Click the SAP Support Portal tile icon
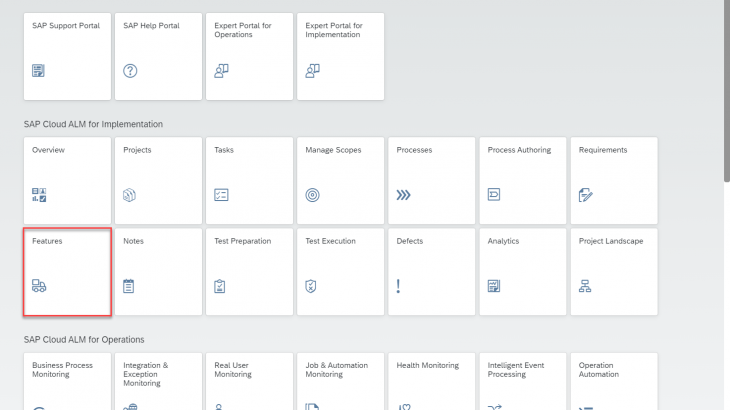This screenshot has height=410, width=730. (x=39, y=70)
